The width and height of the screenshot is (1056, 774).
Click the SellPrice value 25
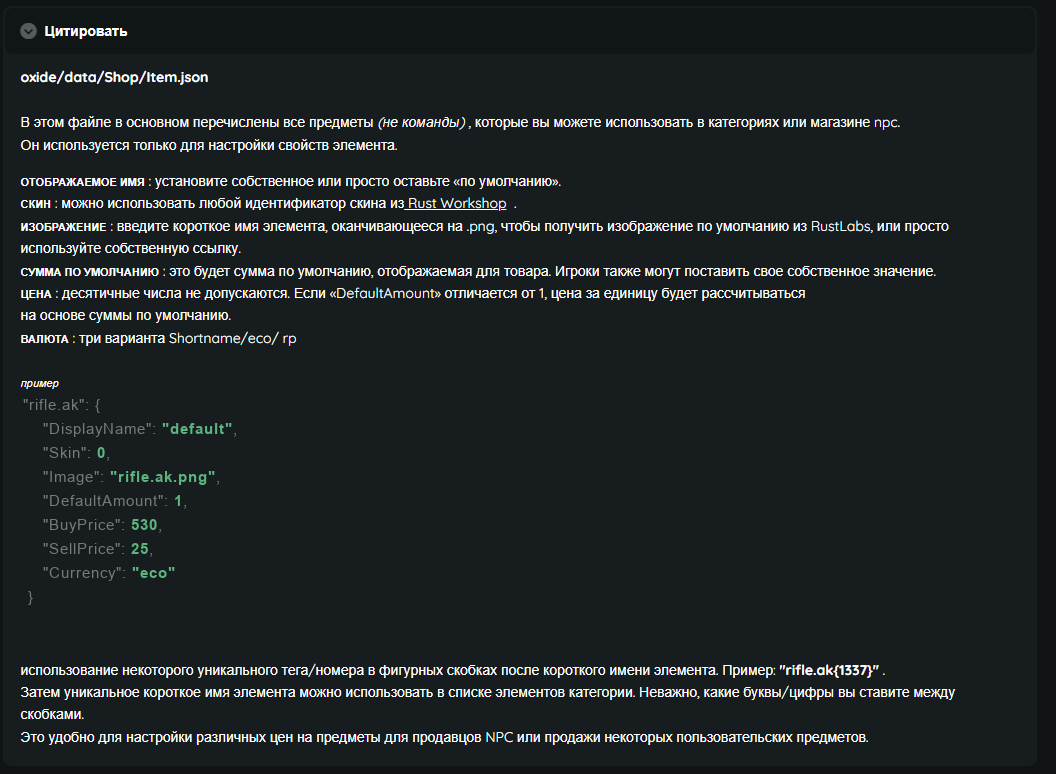click(141, 548)
